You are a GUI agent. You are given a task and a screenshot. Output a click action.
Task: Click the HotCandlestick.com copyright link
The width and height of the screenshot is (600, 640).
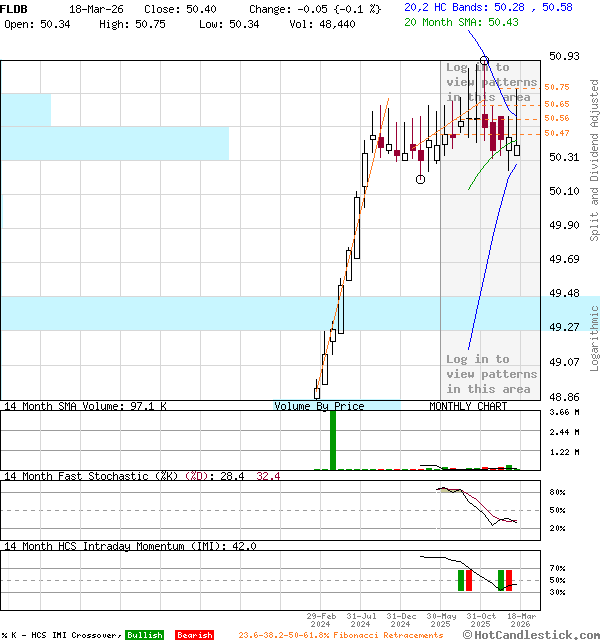pos(532,634)
